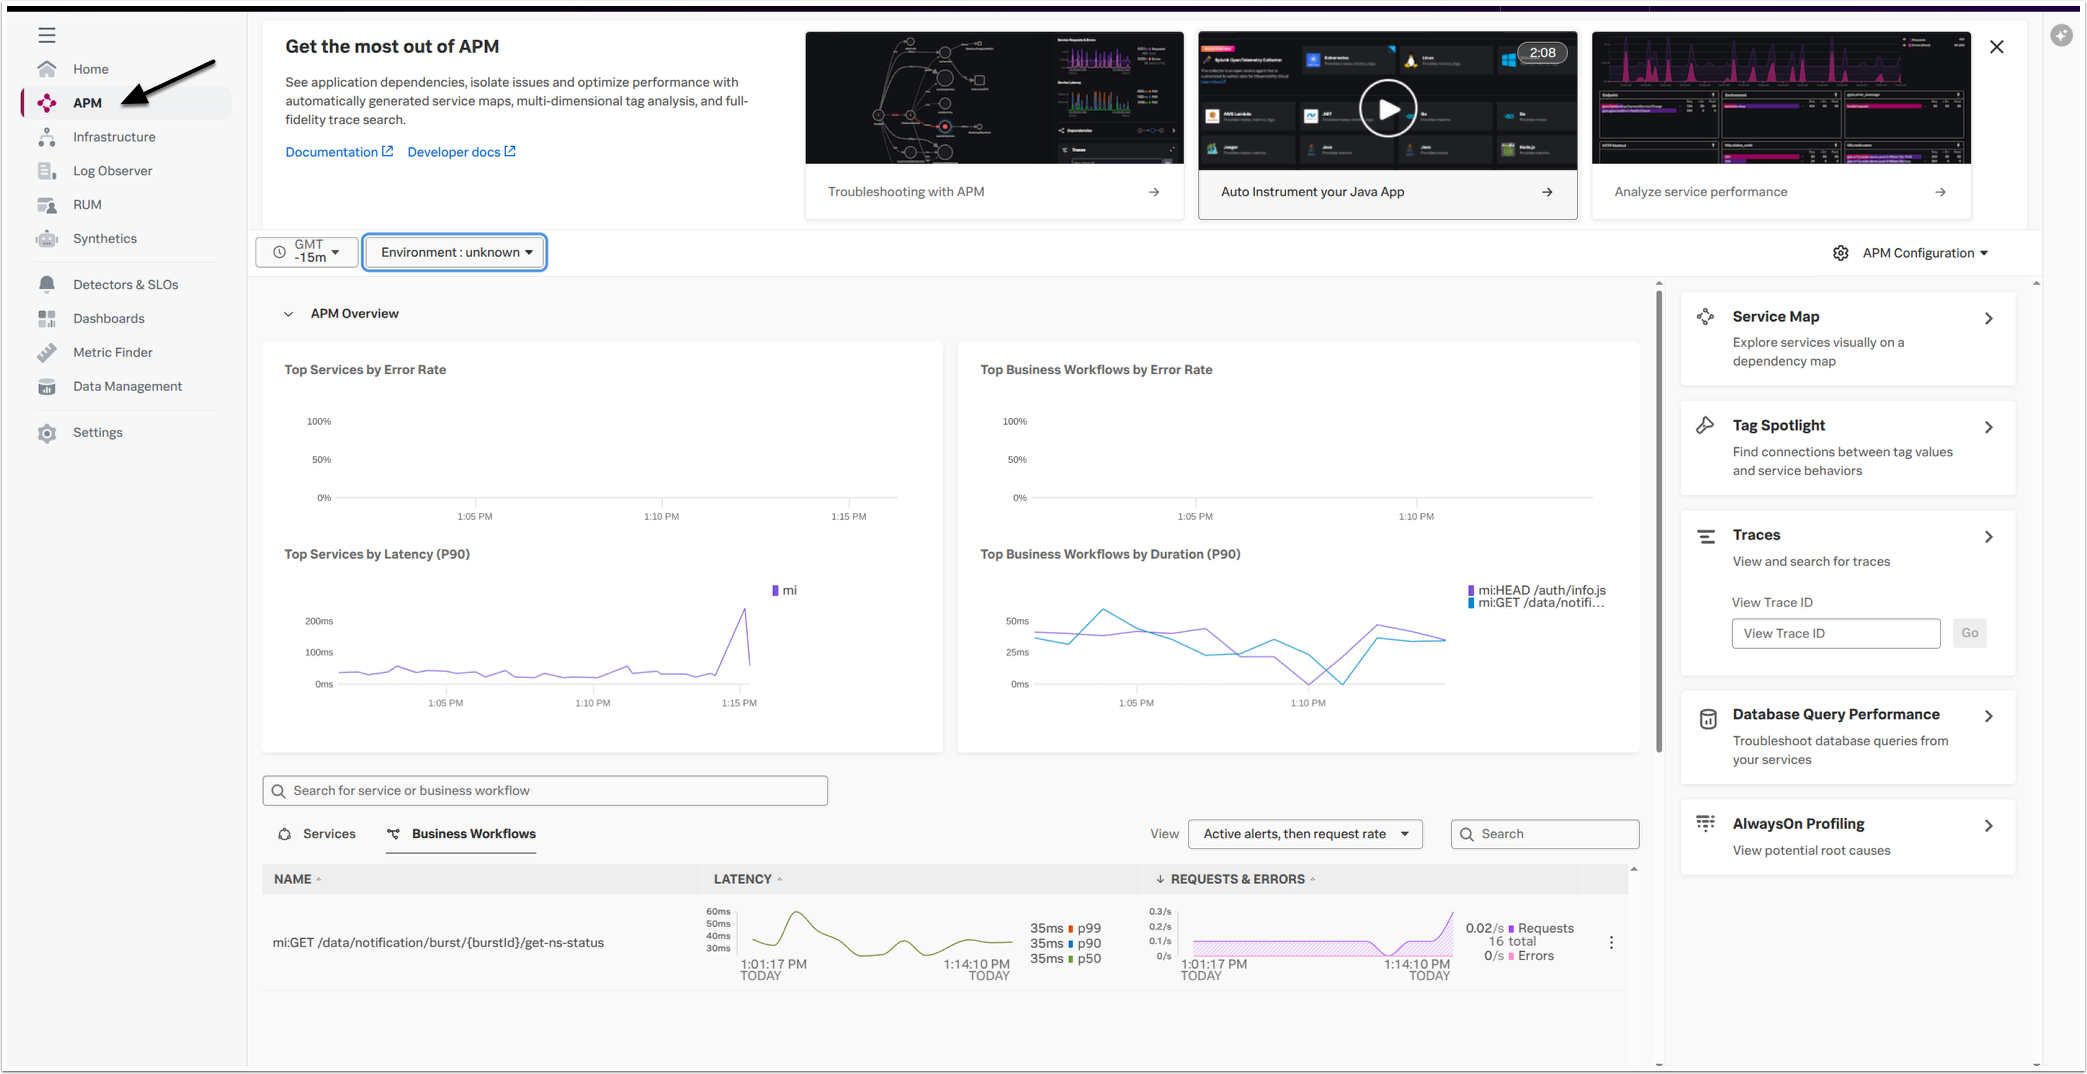This screenshot has width=2087, height=1074.
Task: Open the Environment: unknown dropdown
Action: [455, 252]
